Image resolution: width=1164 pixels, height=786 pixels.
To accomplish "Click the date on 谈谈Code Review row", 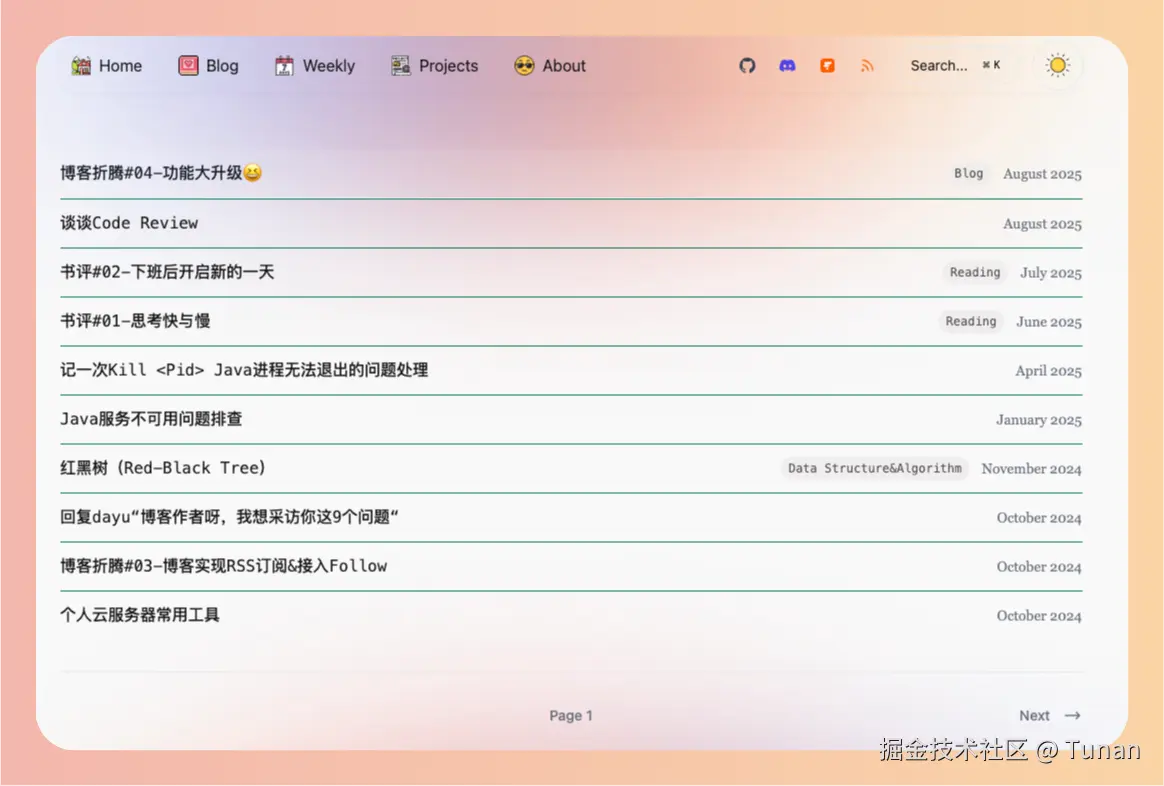I will (1042, 223).
